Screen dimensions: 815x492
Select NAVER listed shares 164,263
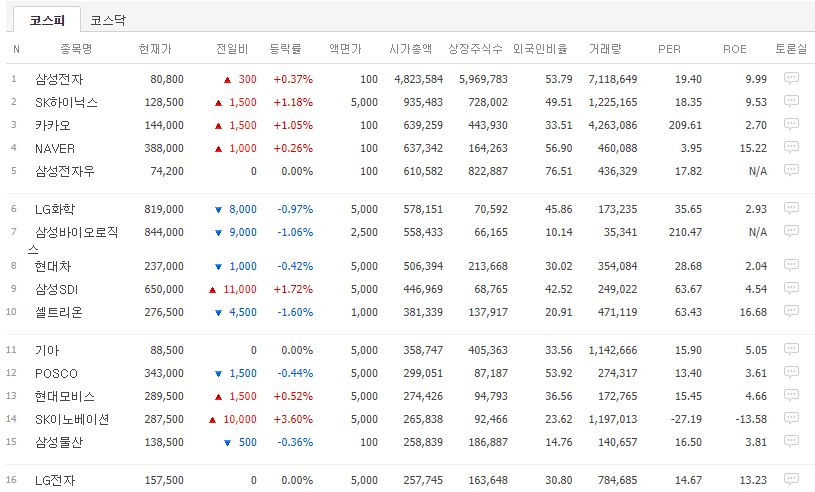[x=488, y=149]
